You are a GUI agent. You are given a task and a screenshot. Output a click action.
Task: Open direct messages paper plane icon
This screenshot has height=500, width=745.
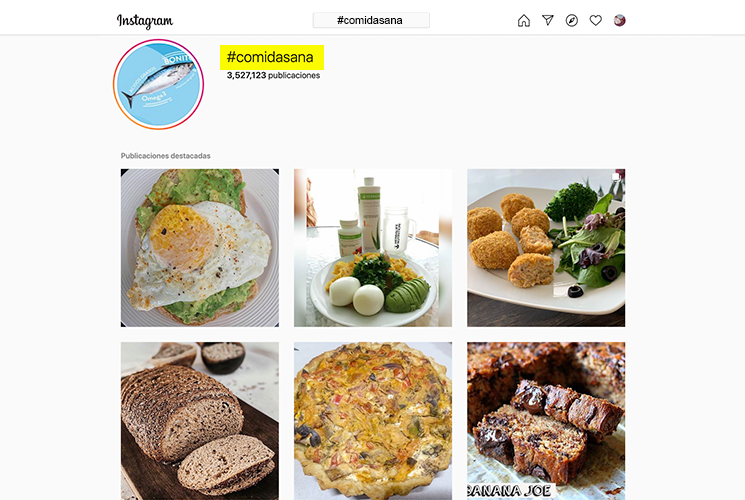548,20
